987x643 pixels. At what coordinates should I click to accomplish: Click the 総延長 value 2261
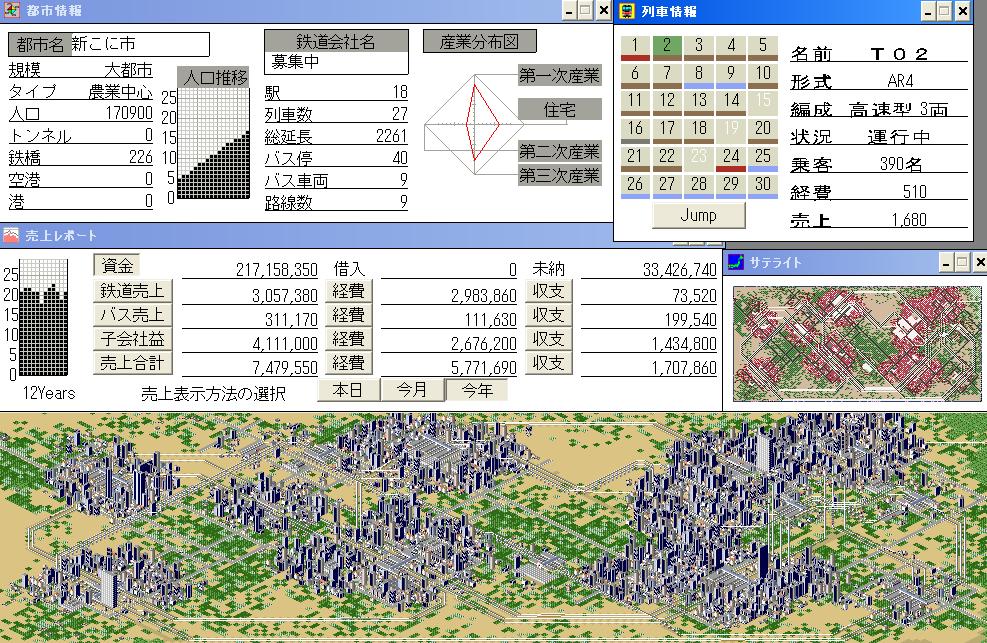click(x=392, y=136)
